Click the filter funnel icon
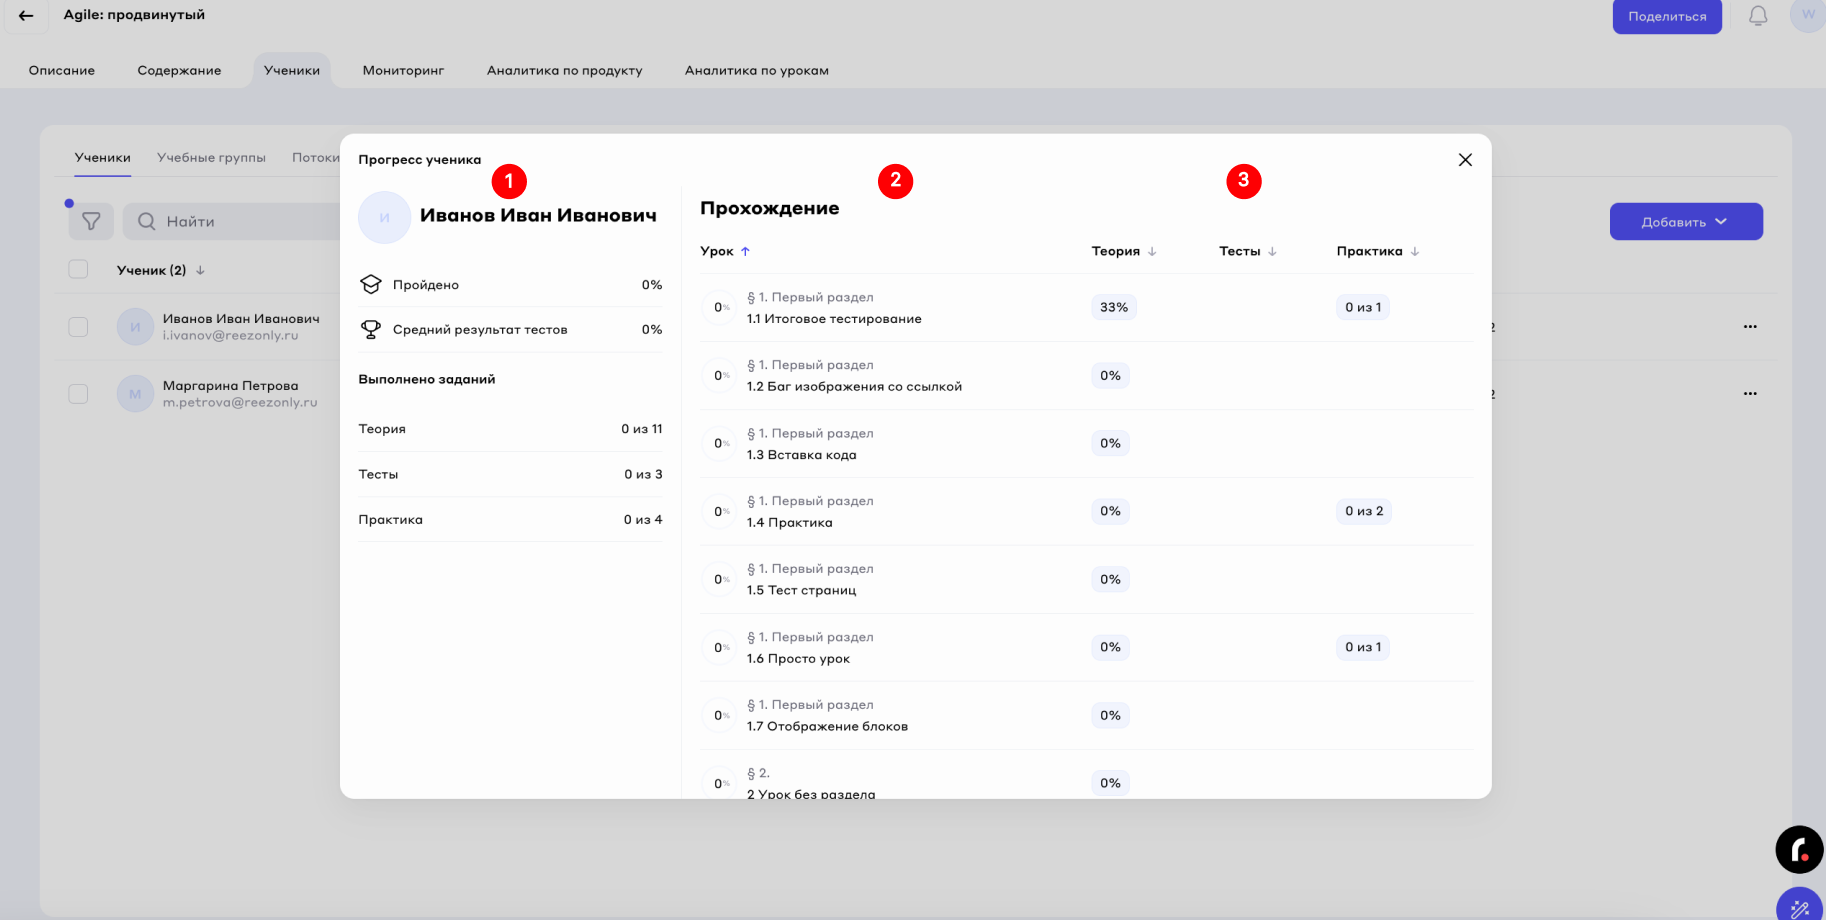Image resolution: width=1826 pixels, height=920 pixels. (x=91, y=221)
